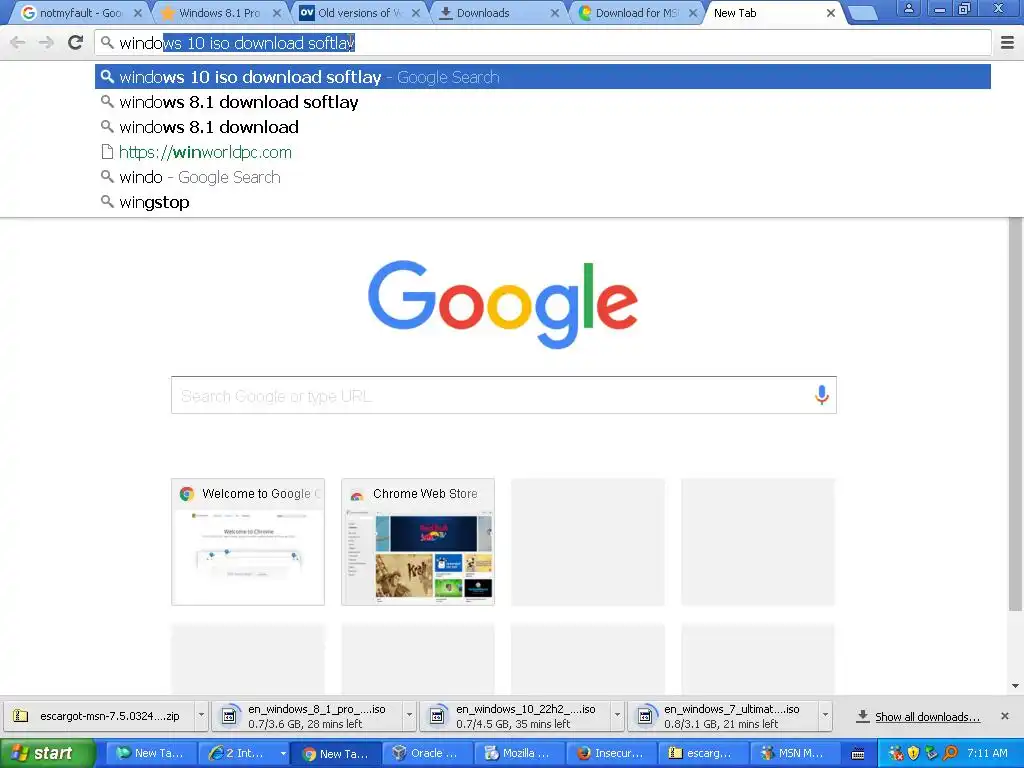Viewport: 1024px width, 768px height.
Task: Open the 2 Internet Explorer taskbar group
Action: (x=243, y=754)
